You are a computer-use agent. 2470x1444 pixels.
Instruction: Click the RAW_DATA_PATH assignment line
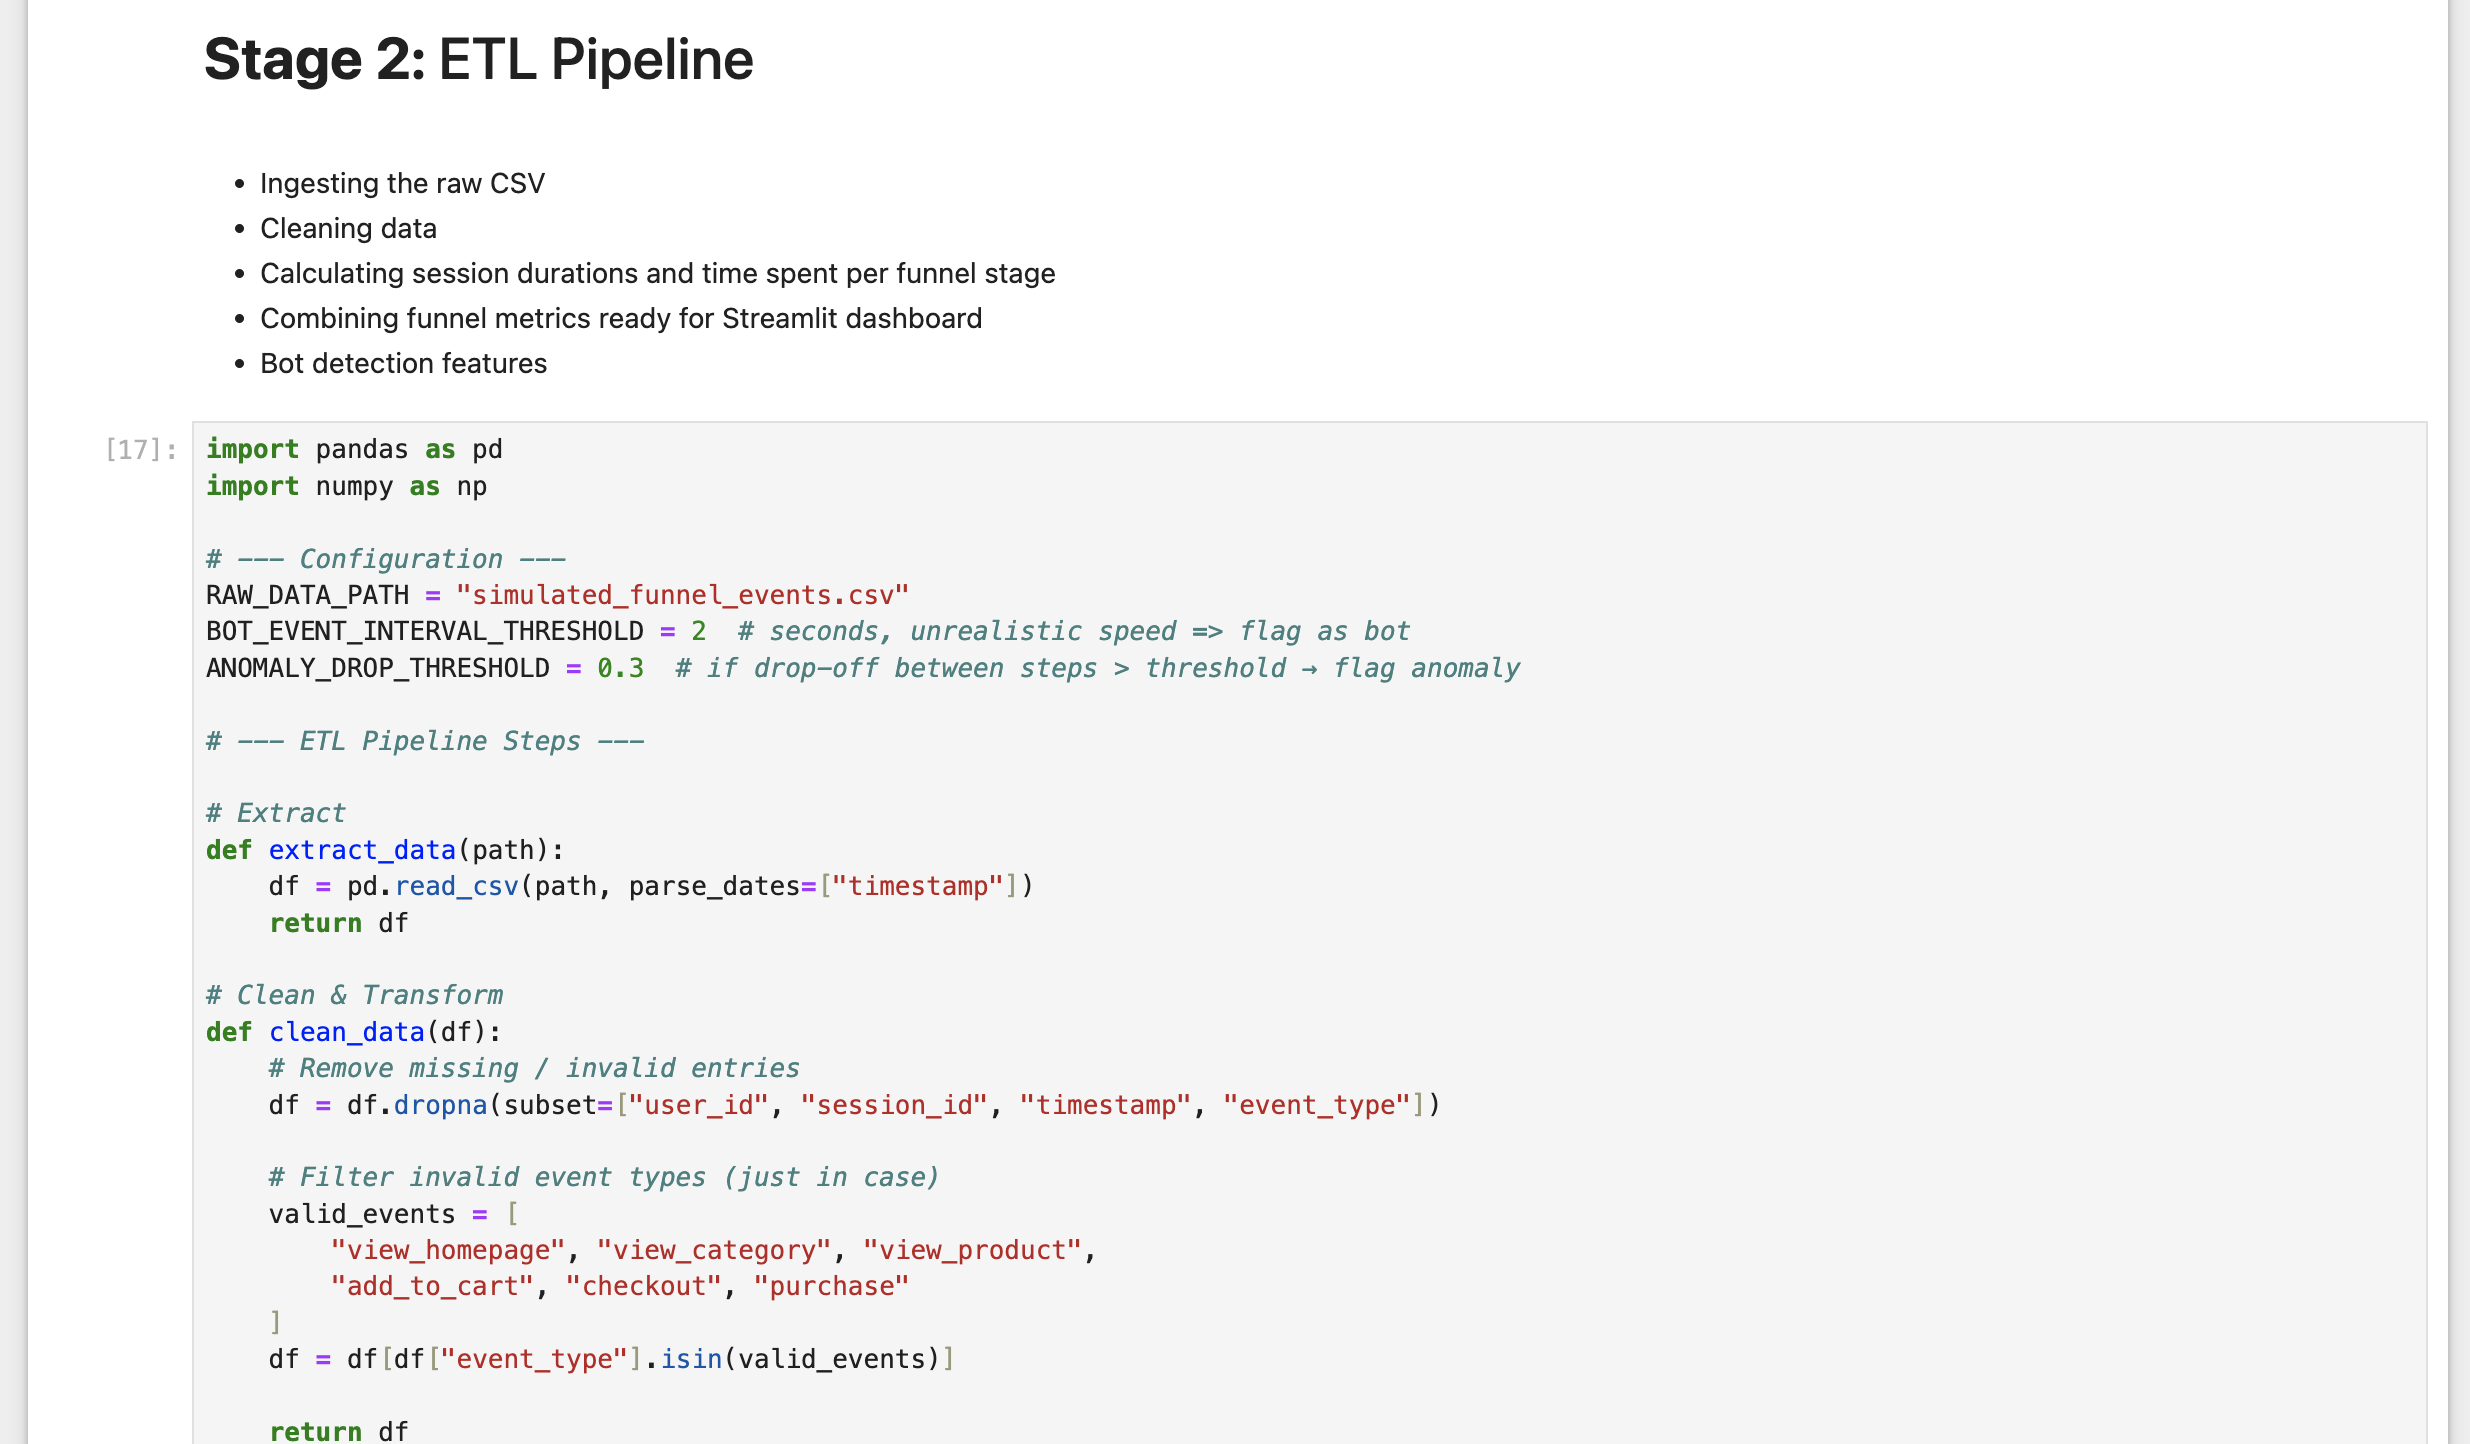(x=556, y=596)
